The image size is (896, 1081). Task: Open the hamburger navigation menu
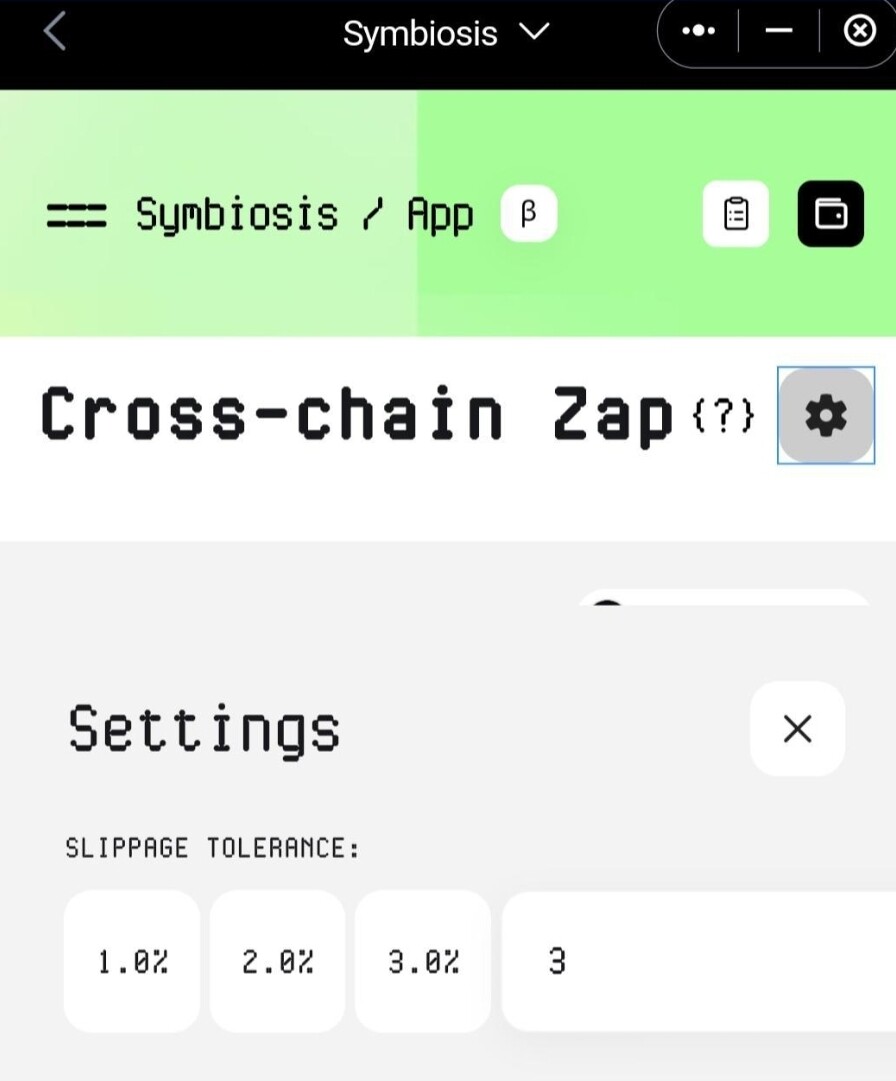coord(77,215)
